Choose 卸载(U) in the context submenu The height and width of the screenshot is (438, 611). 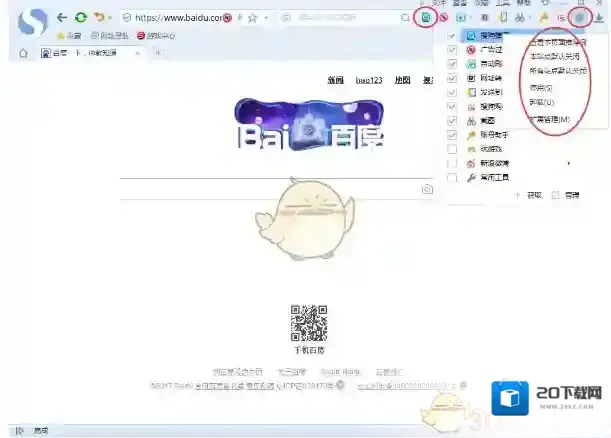point(541,102)
